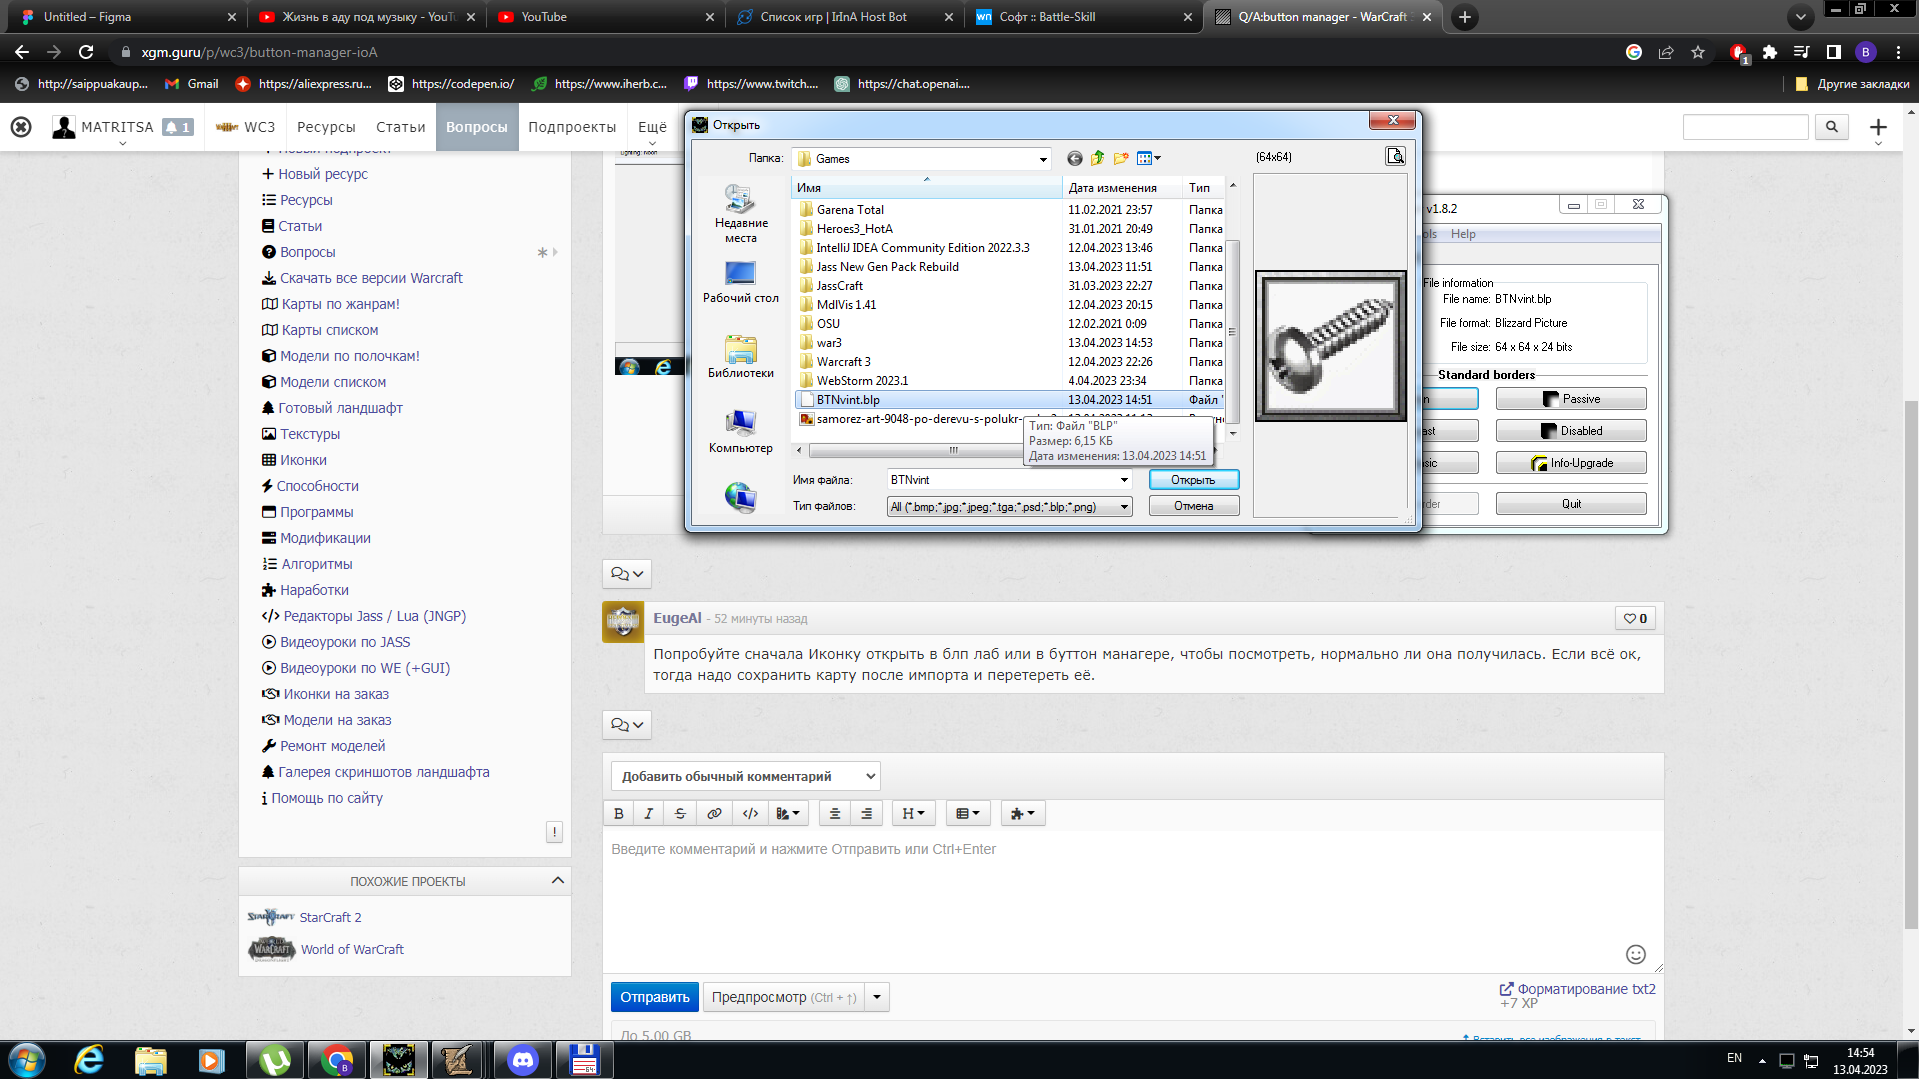Open Discord from the taskbar
This screenshot has width=1919, height=1079.
tap(522, 1060)
